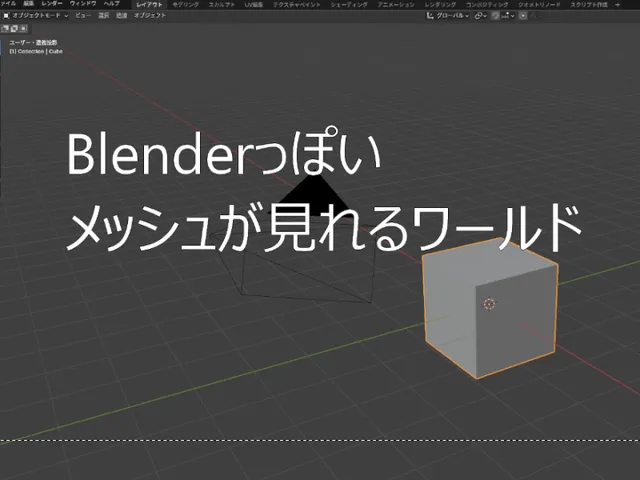Switch to the アニメーション workspace tab
Image resolution: width=640 pixels, height=480 pixels.
pos(396,4)
